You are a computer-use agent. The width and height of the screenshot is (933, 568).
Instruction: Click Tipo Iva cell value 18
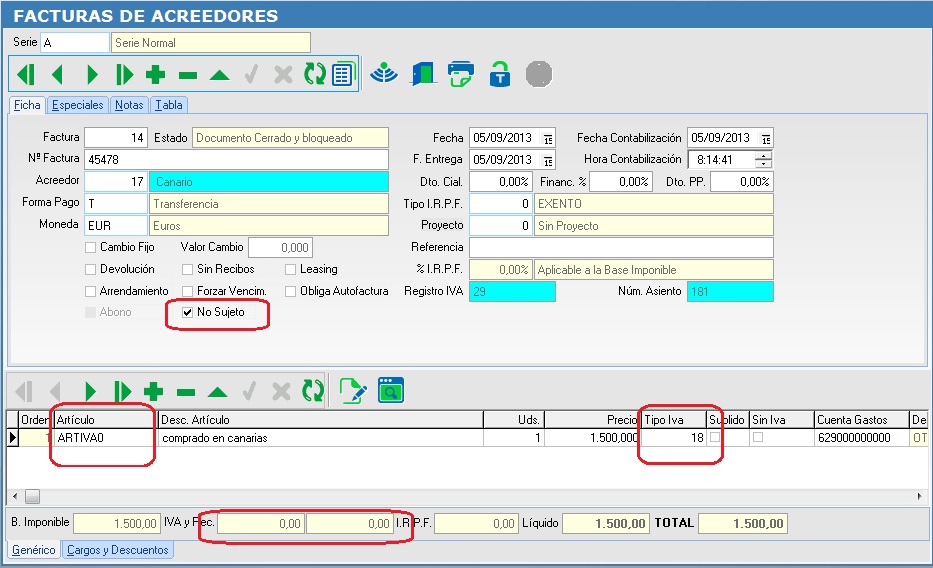click(674, 438)
